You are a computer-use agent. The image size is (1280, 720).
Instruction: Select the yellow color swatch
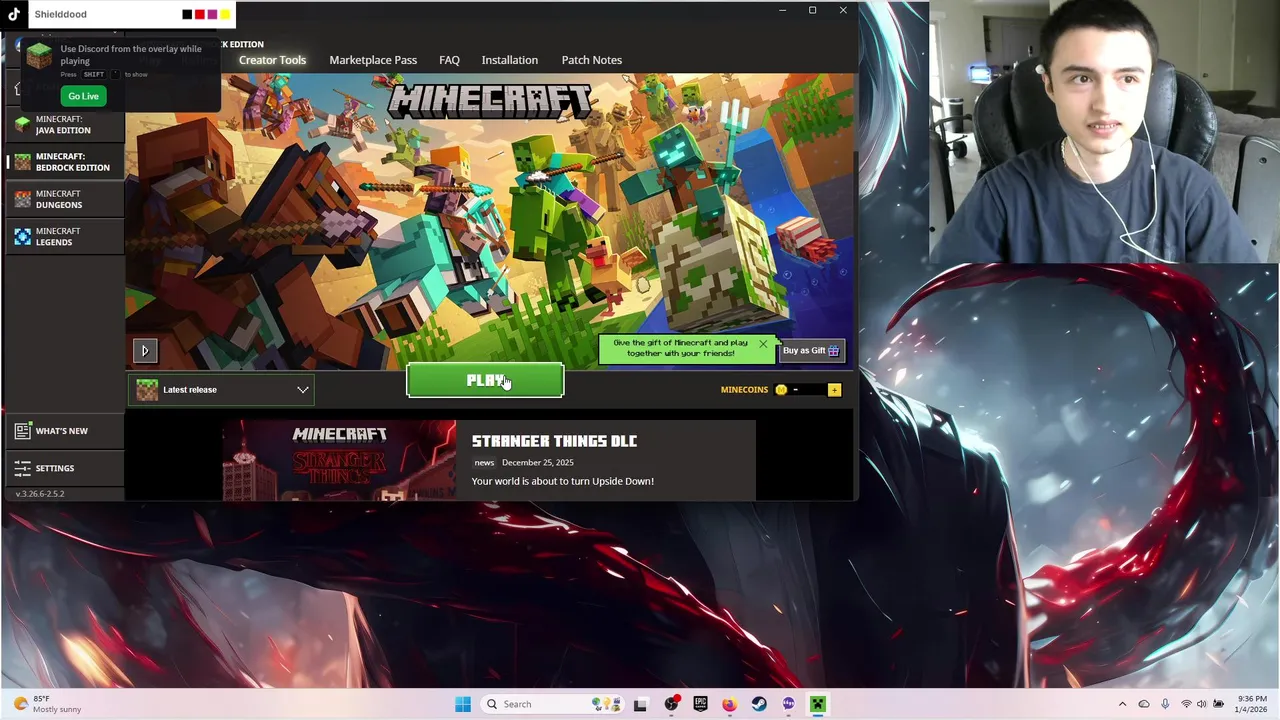[x=225, y=14]
